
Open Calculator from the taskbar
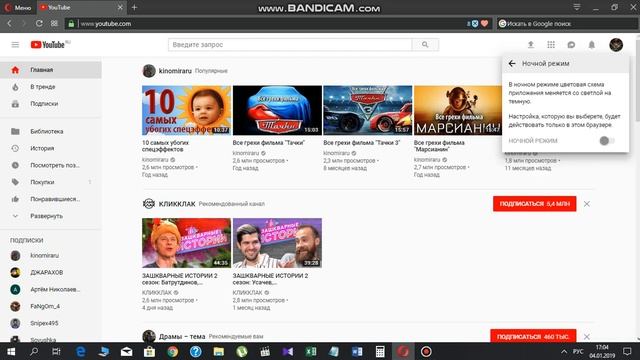coord(380,351)
